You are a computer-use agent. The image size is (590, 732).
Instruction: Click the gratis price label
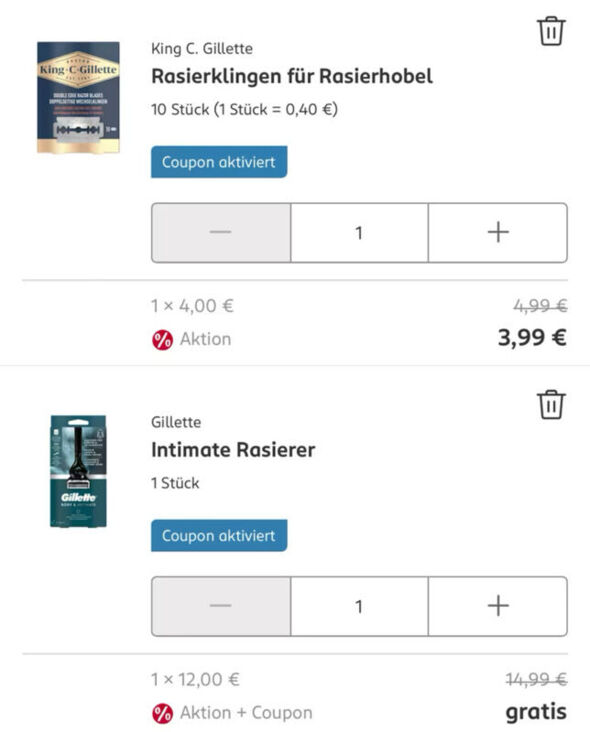[x=536, y=712]
